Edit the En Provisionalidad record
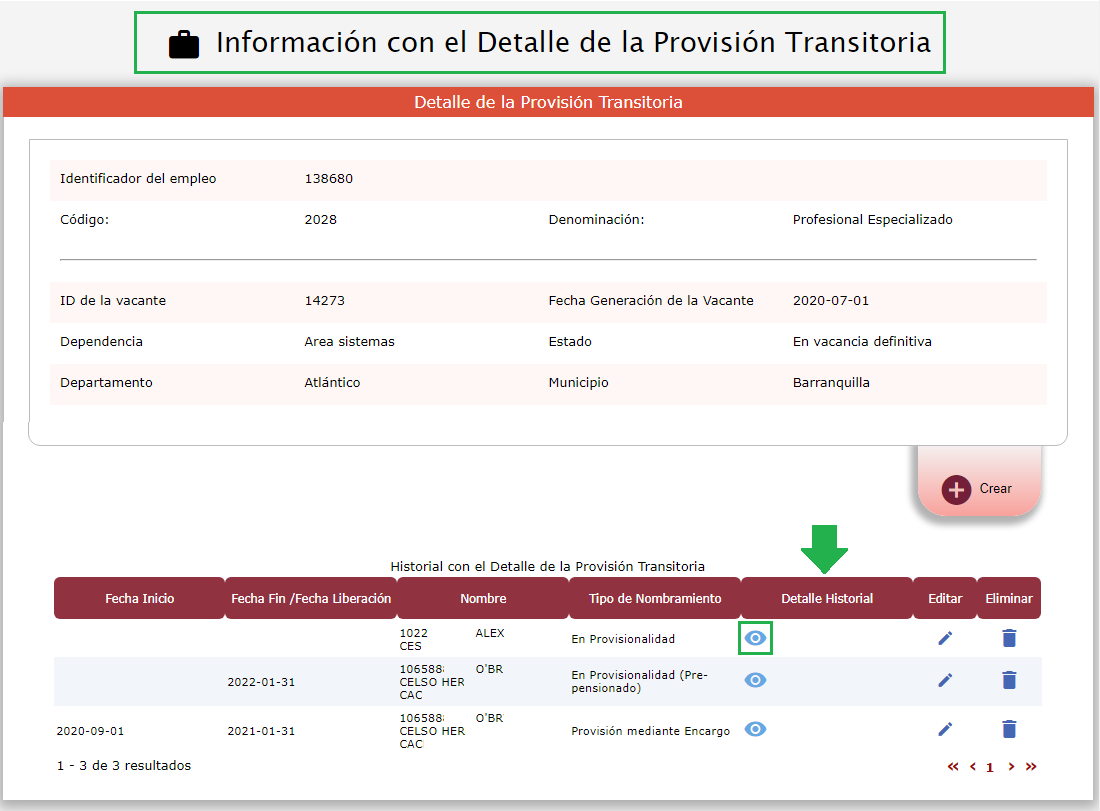Viewport: 1100px width, 811px height. point(945,638)
